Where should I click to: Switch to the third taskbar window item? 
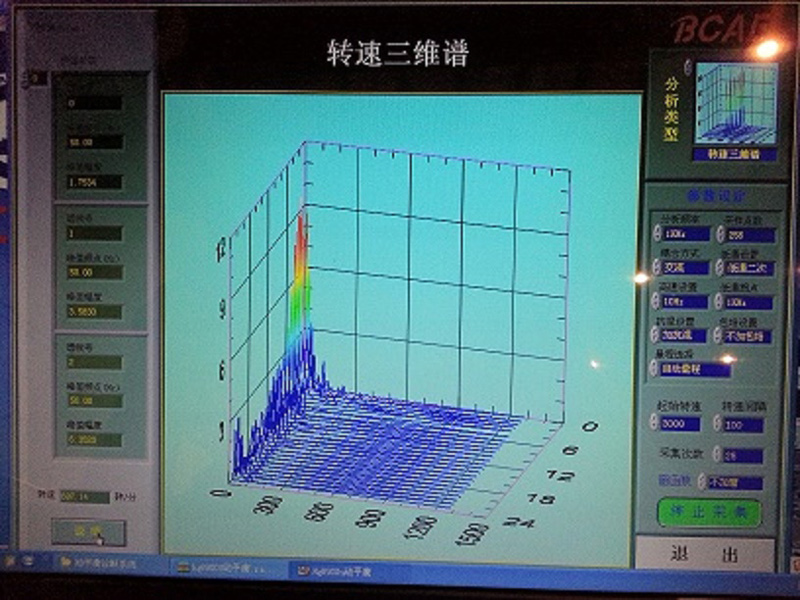click(x=347, y=571)
